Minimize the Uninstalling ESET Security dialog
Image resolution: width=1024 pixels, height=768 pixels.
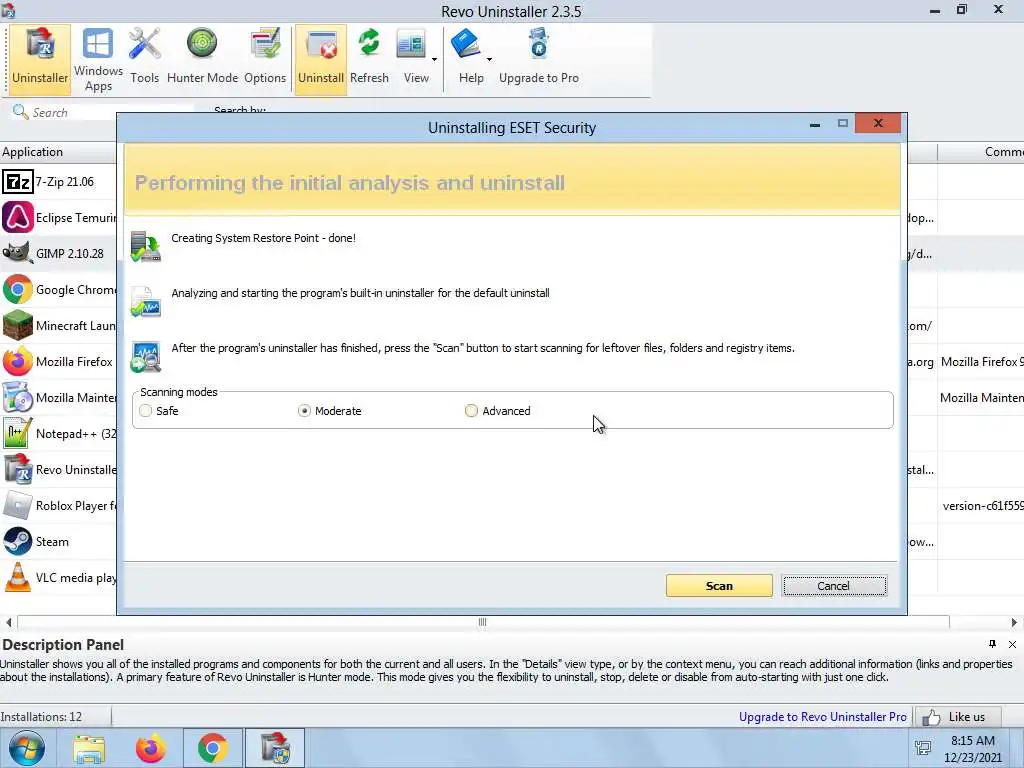(x=814, y=124)
